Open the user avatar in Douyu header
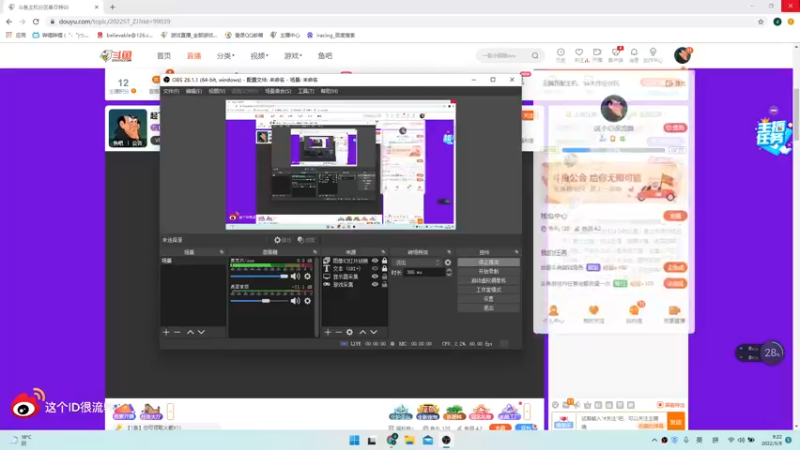This screenshot has height=450, width=800. tap(682, 55)
